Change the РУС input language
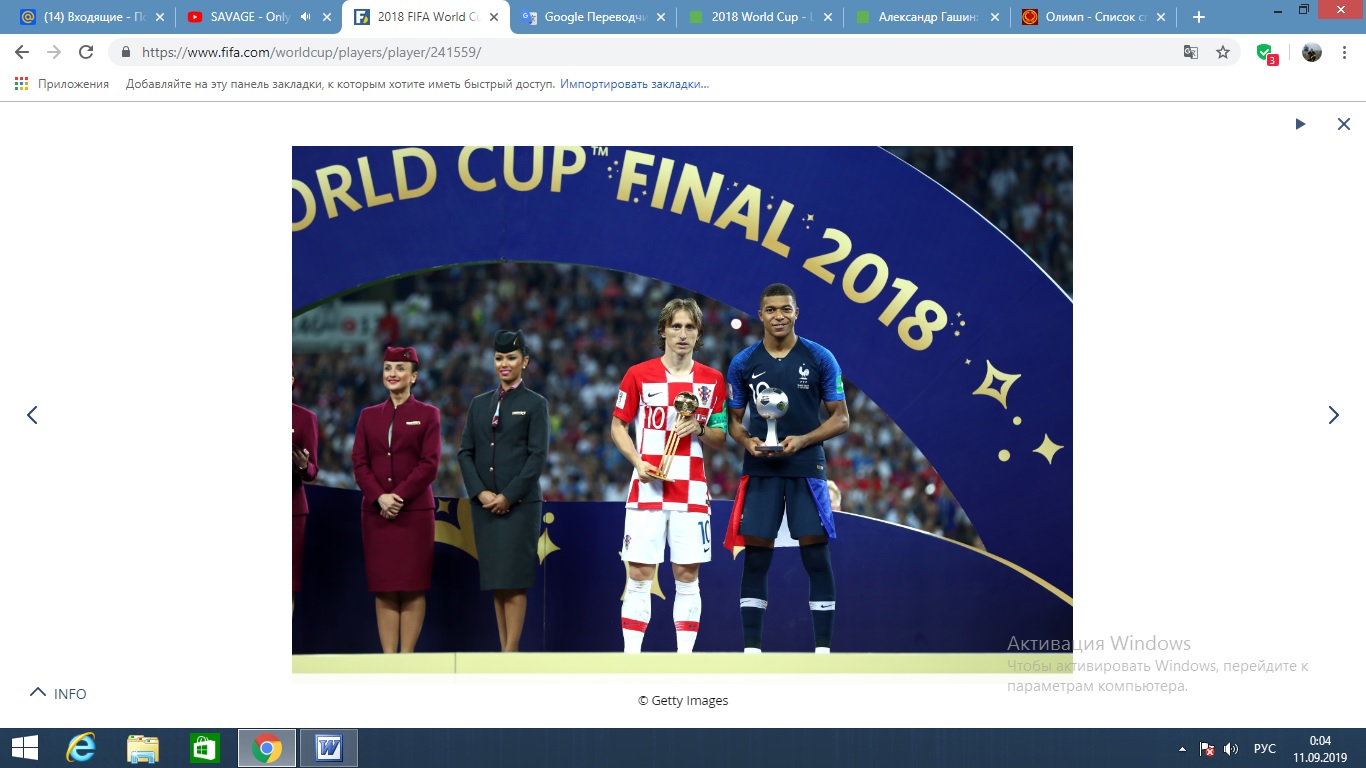 click(x=1264, y=748)
